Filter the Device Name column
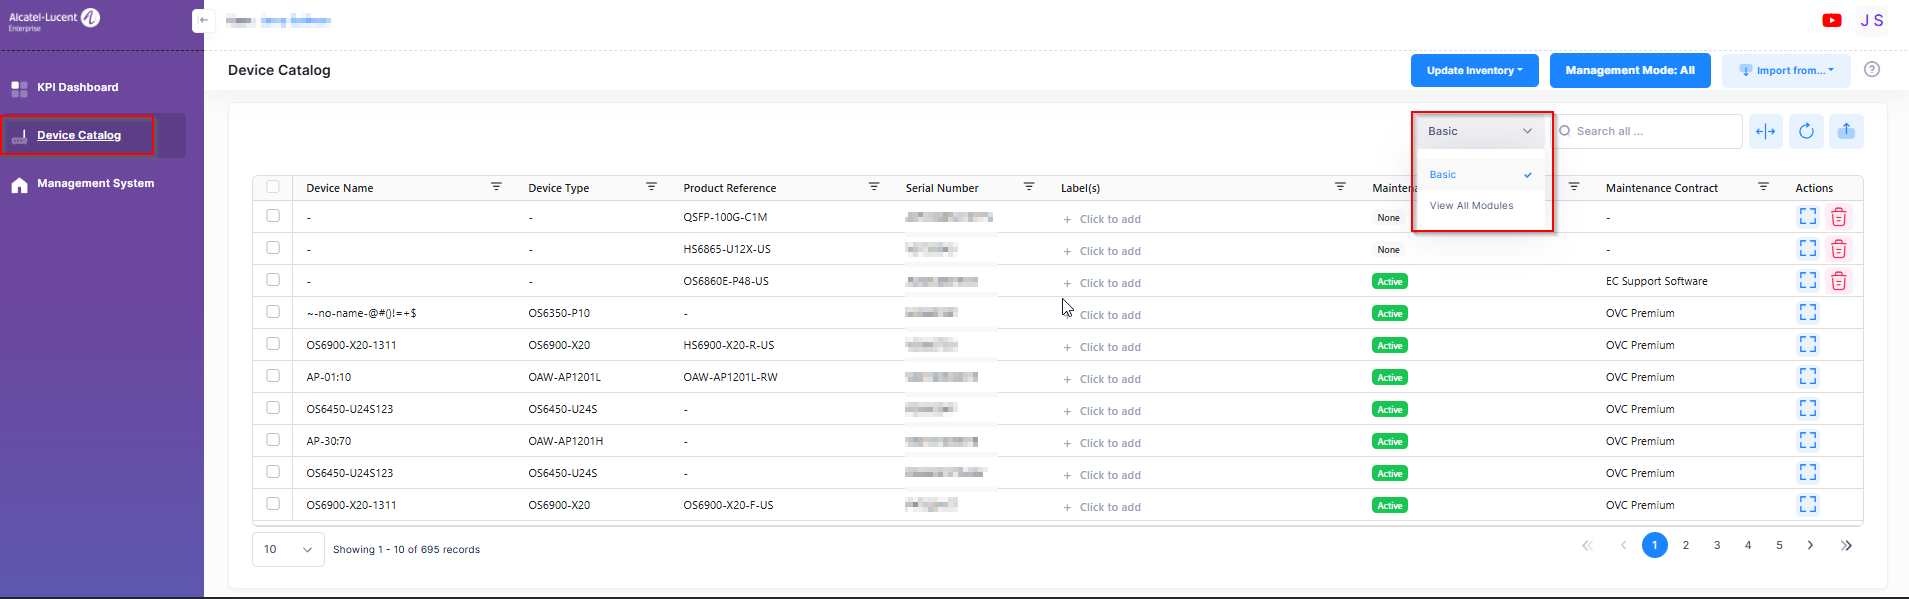Image resolution: width=1909 pixels, height=599 pixels. (x=496, y=187)
